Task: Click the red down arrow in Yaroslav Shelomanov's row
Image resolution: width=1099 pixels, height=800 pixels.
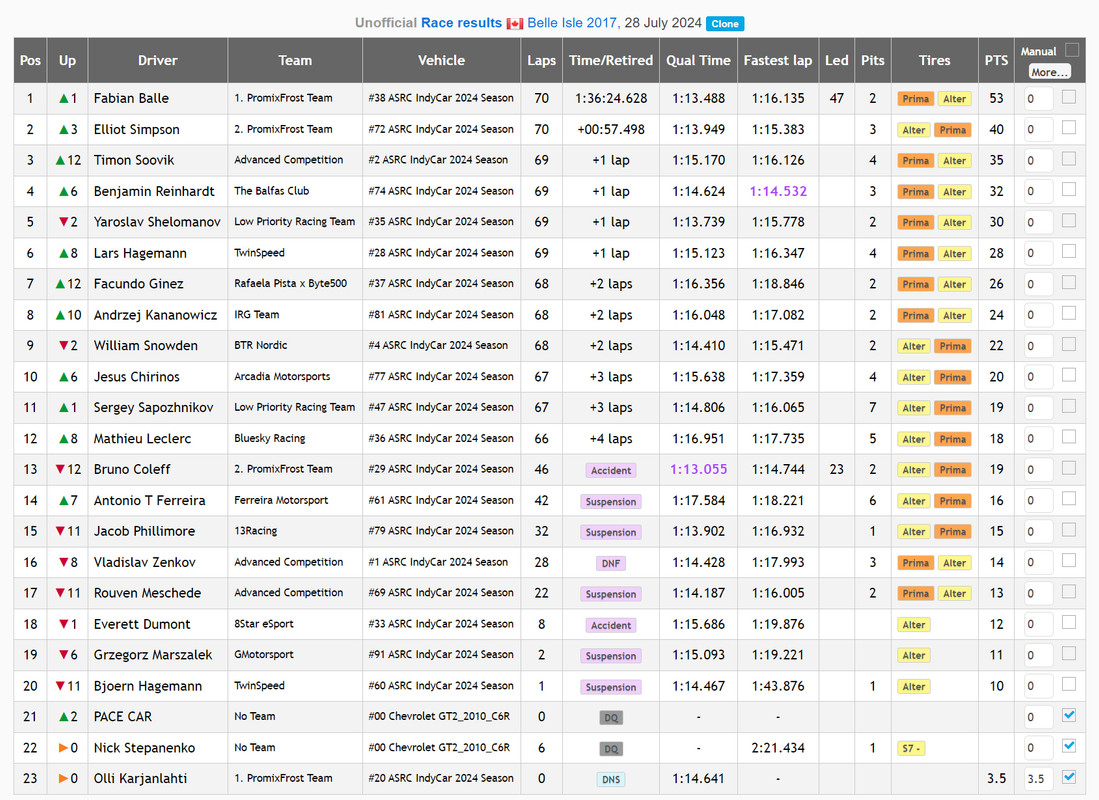Action: (64, 222)
